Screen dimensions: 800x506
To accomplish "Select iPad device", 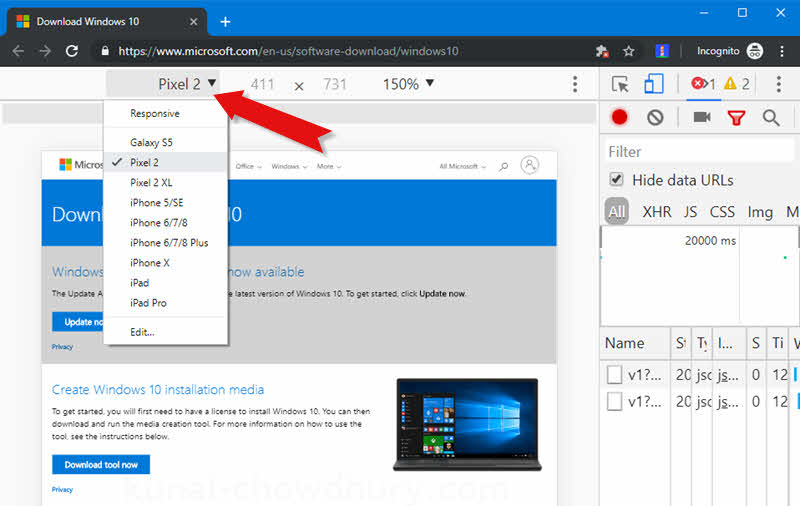I will (x=166, y=283).
